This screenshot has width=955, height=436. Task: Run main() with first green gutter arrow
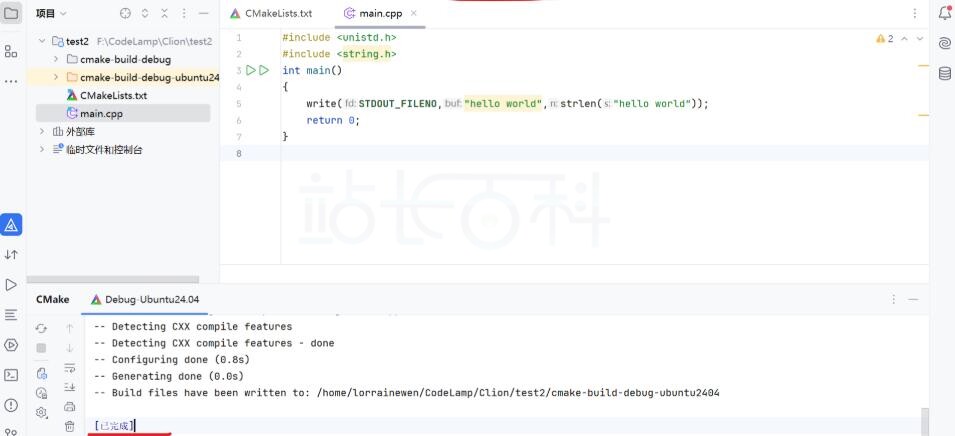pos(250,71)
